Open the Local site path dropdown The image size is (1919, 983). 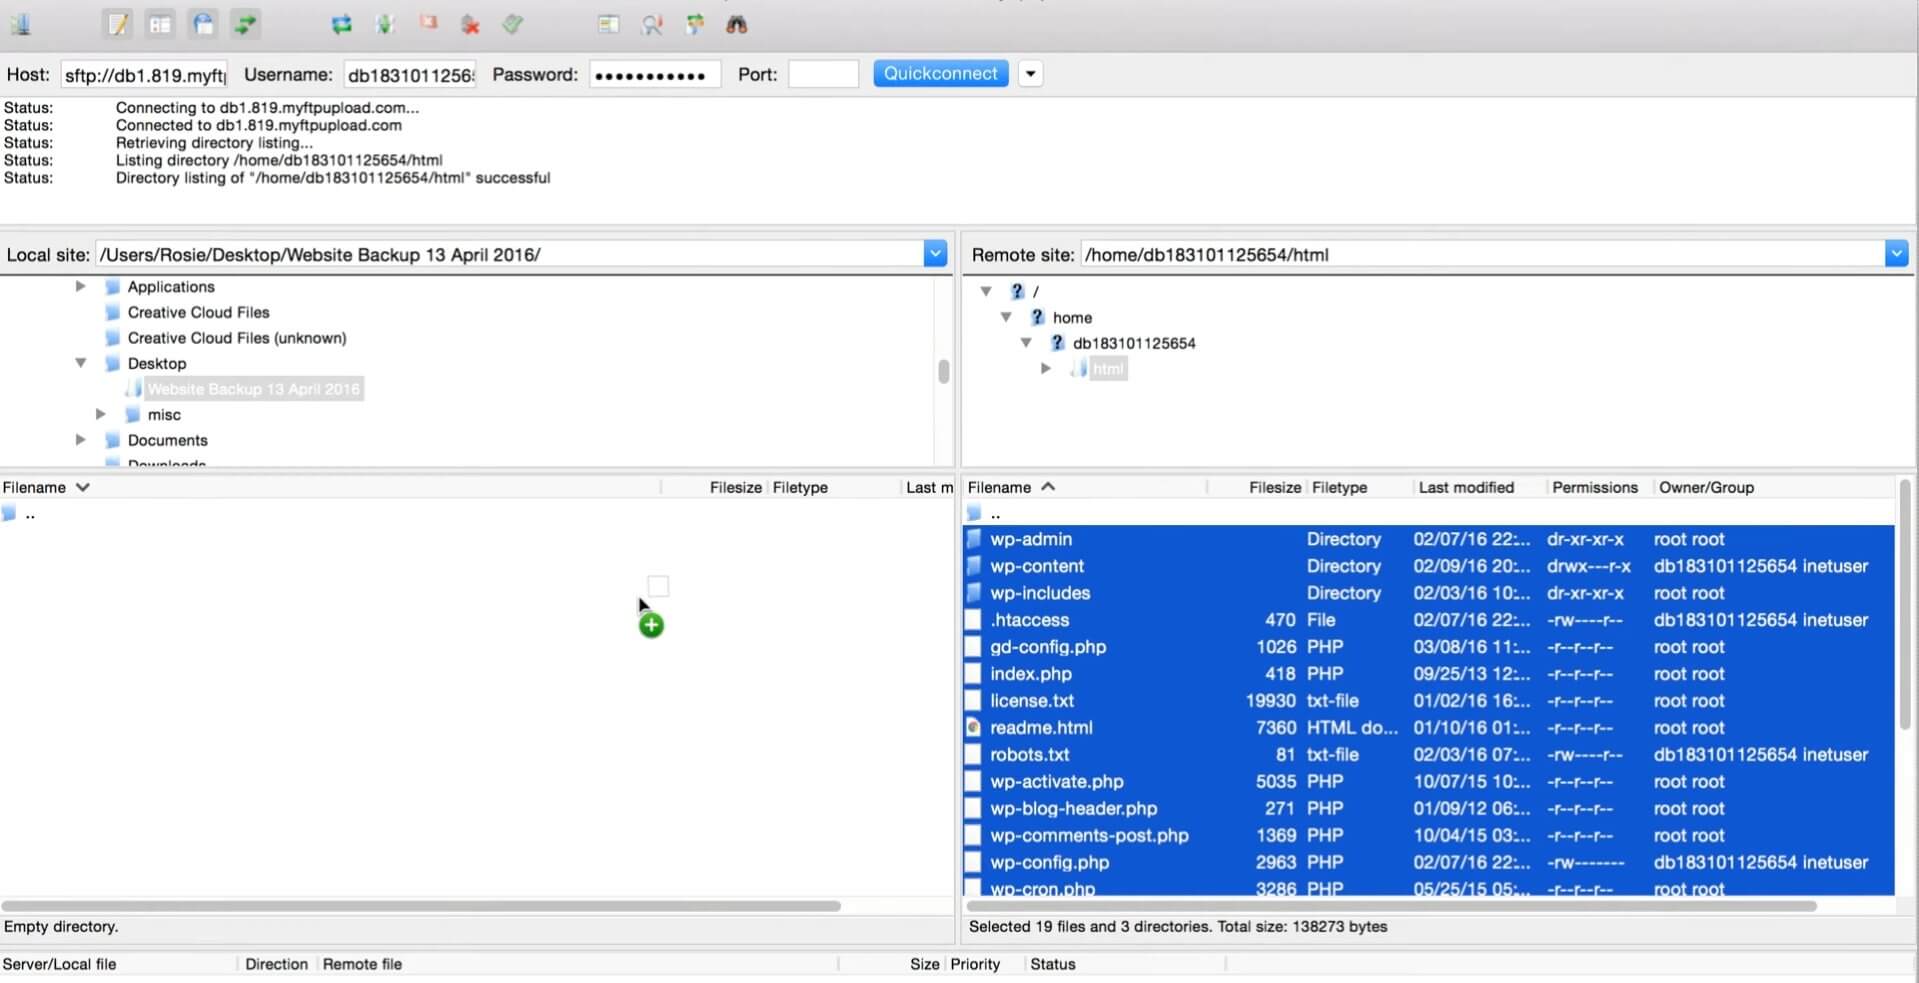coord(935,254)
